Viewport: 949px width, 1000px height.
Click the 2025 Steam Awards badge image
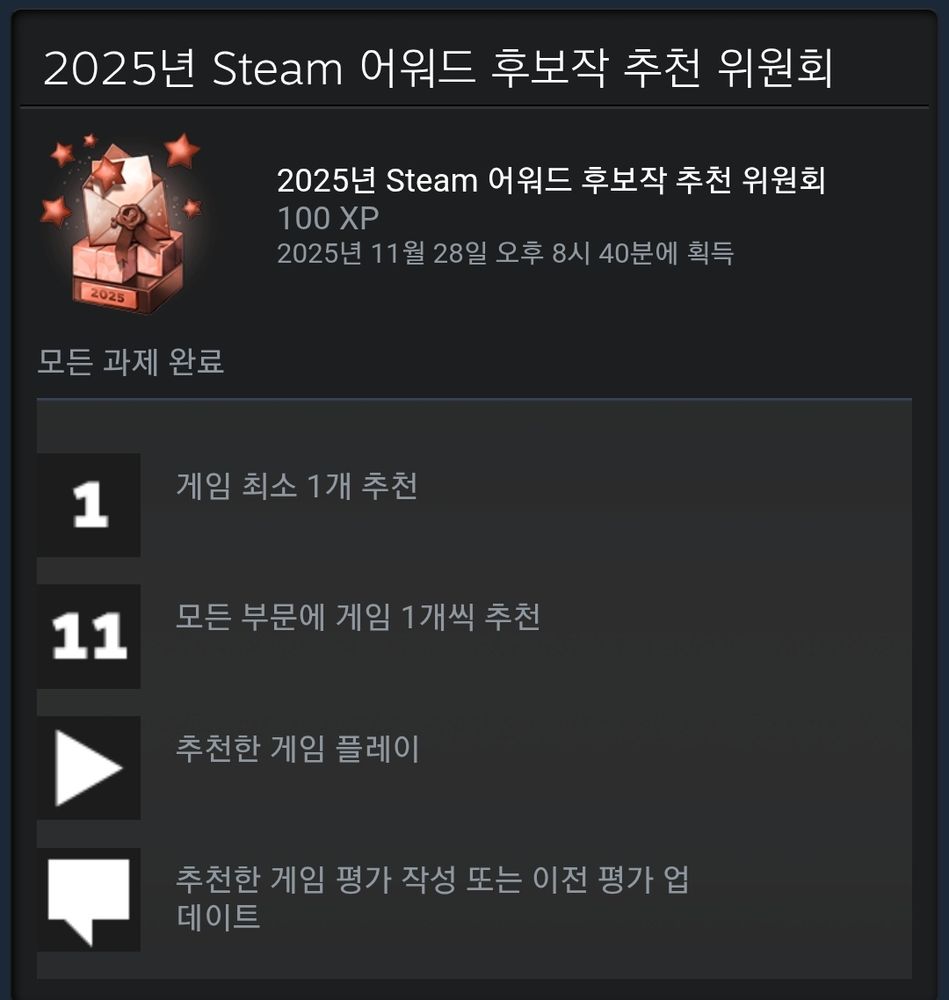pos(121,223)
